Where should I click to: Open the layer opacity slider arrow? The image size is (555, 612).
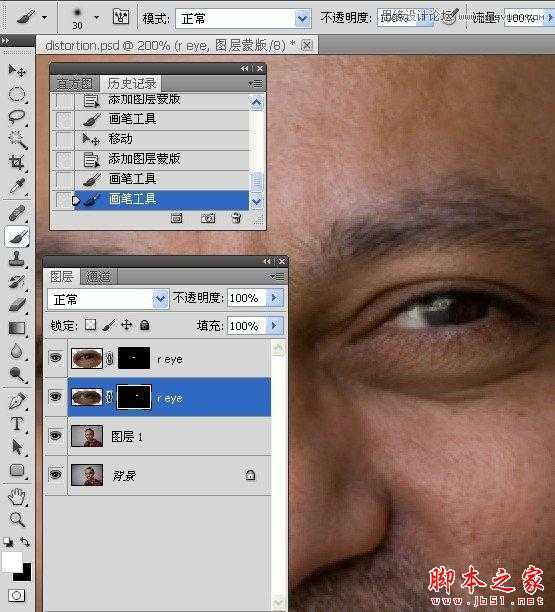(x=274, y=298)
